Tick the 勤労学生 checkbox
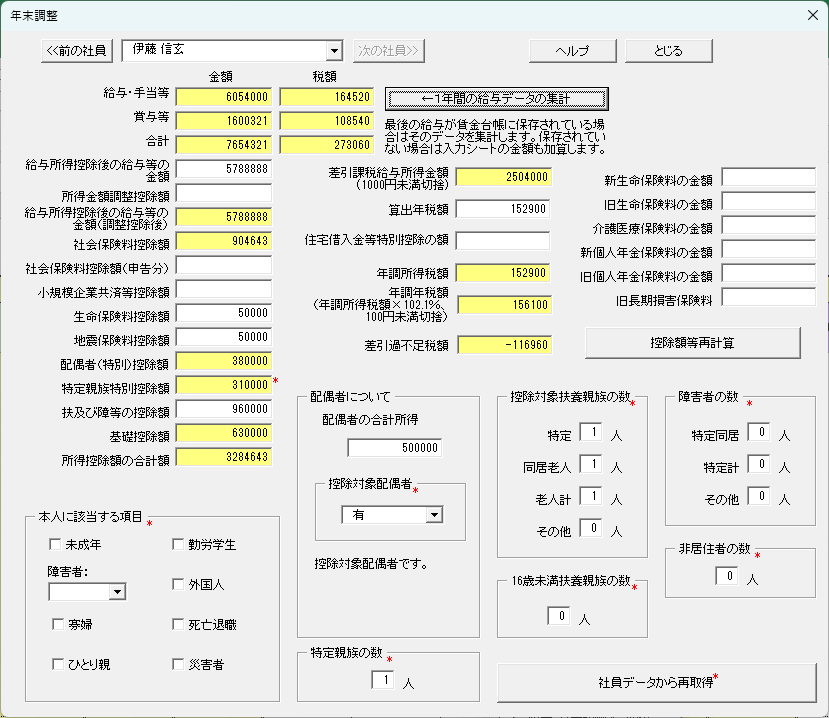Viewport: 829px width, 718px height. click(x=178, y=545)
